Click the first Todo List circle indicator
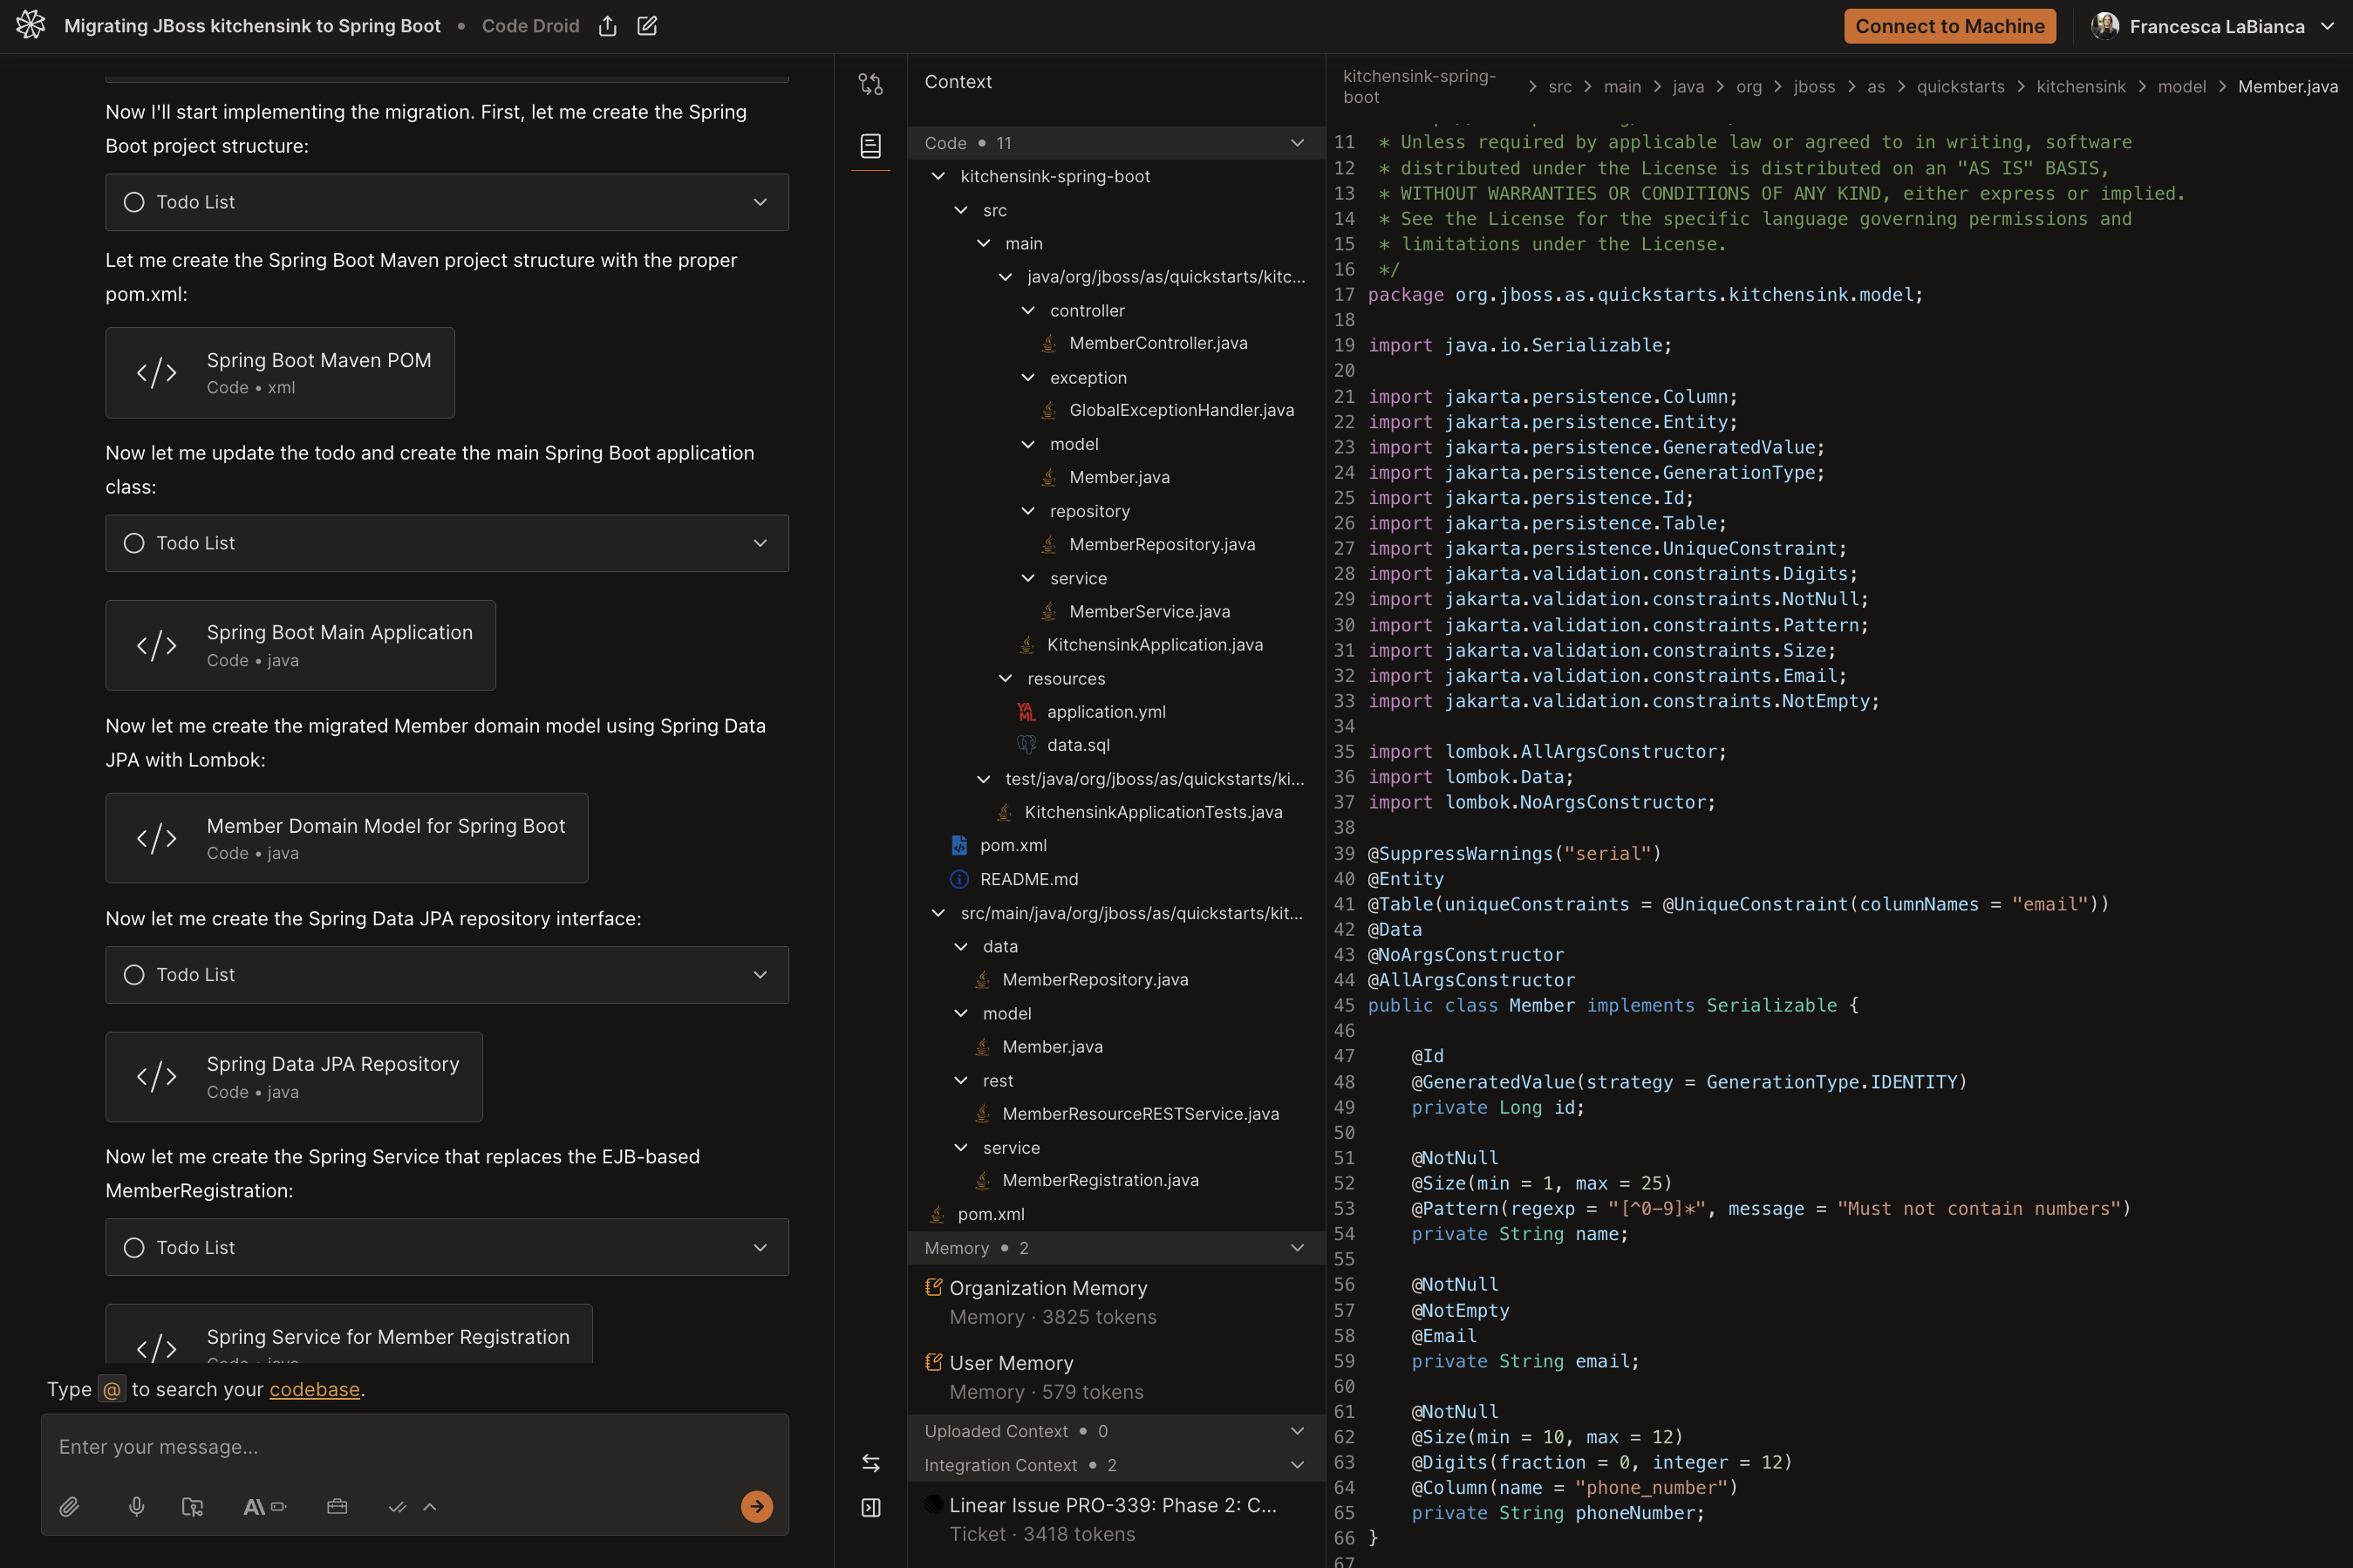 point(134,202)
